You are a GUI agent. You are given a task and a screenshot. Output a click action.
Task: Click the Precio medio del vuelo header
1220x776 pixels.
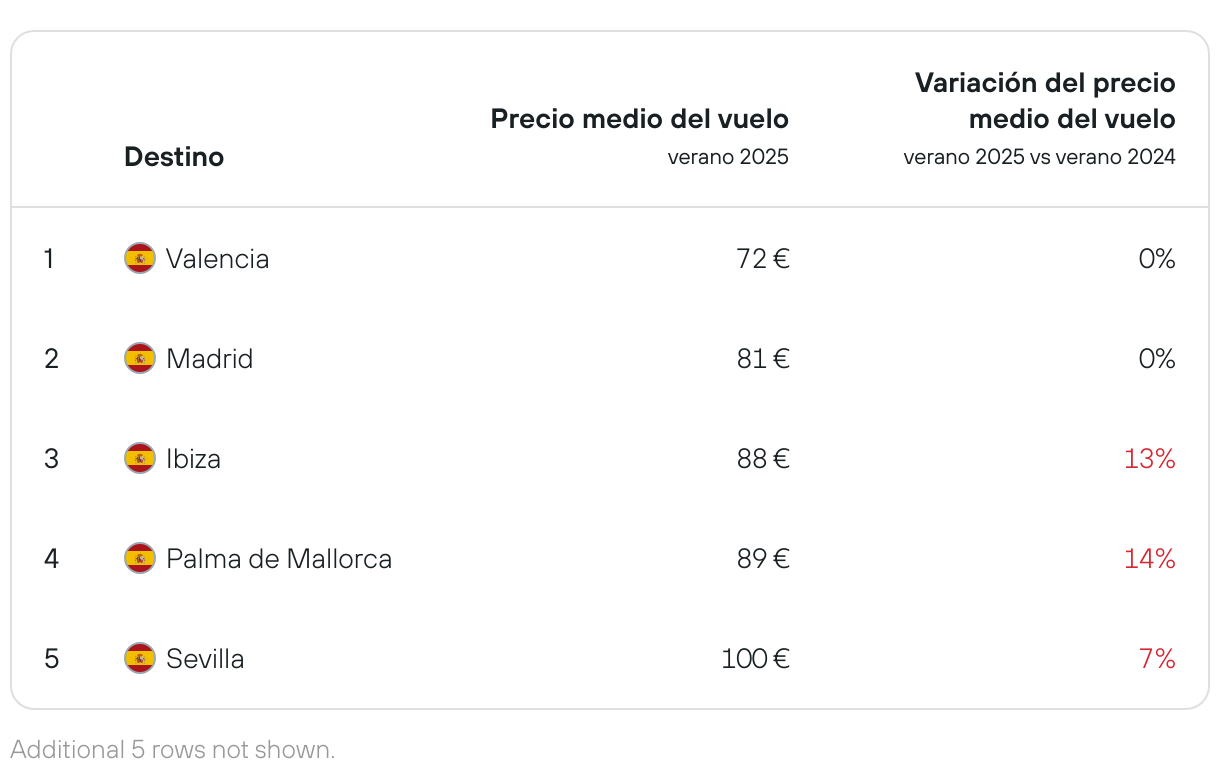click(640, 119)
